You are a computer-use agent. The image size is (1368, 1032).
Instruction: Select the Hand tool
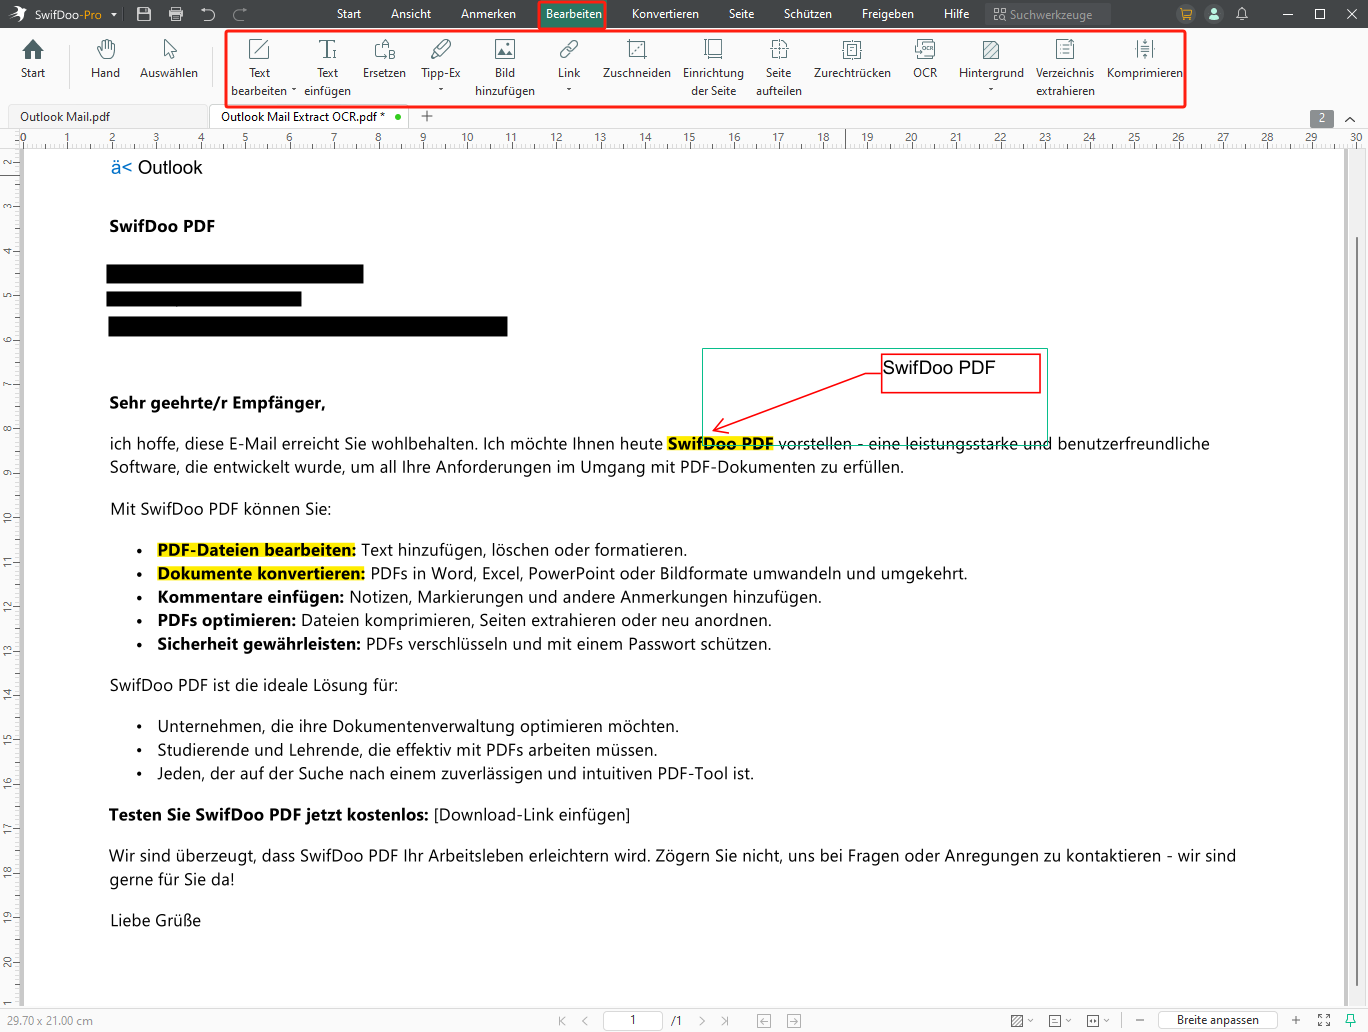(x=105, y=59)
